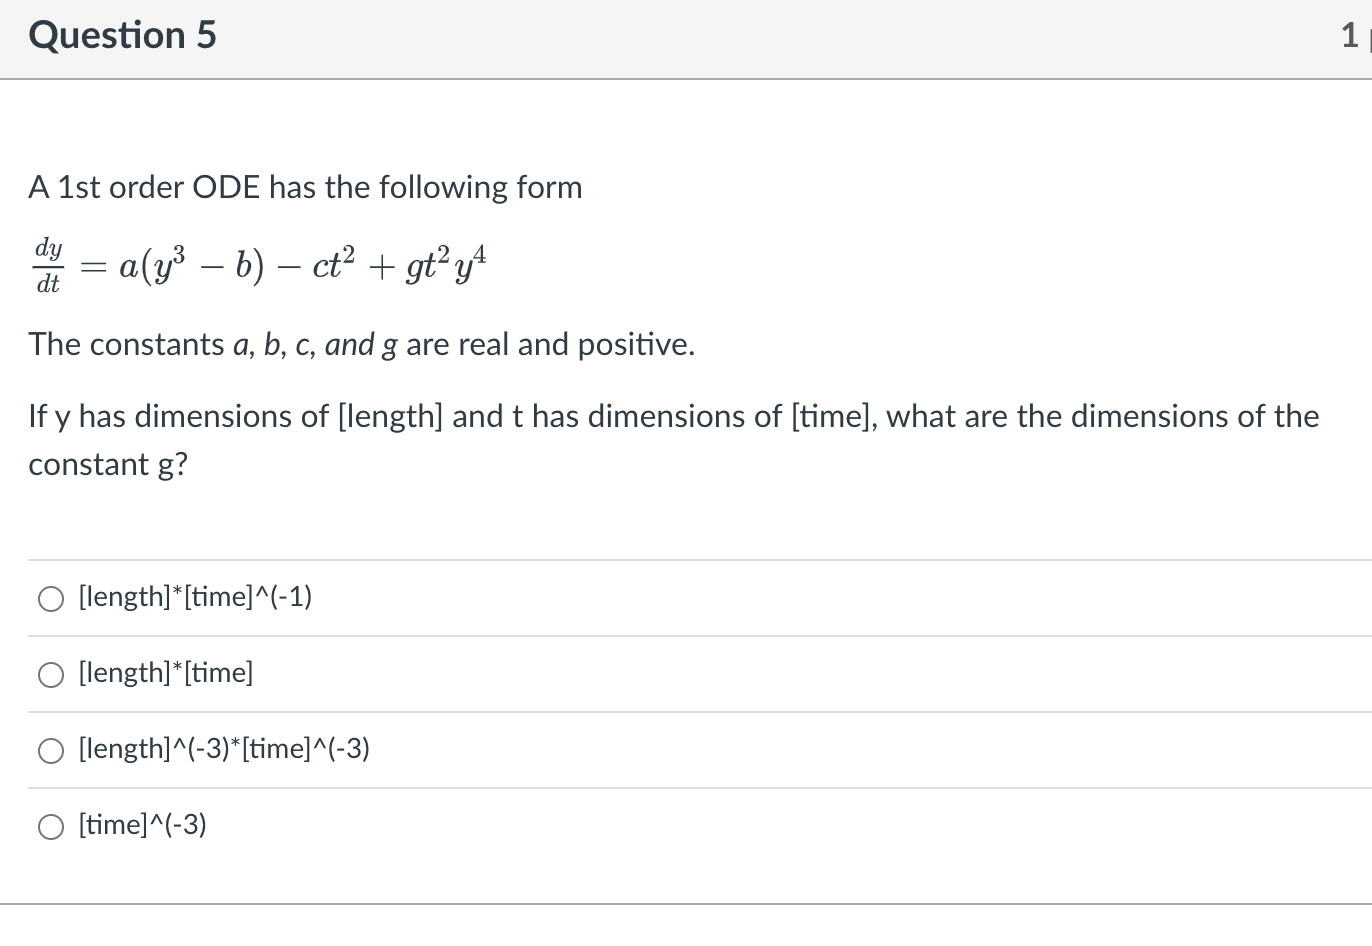Viewport: 1372px width, 946px height.
Task: Click the [length]*[time] answer label
Action: [165, 673]
